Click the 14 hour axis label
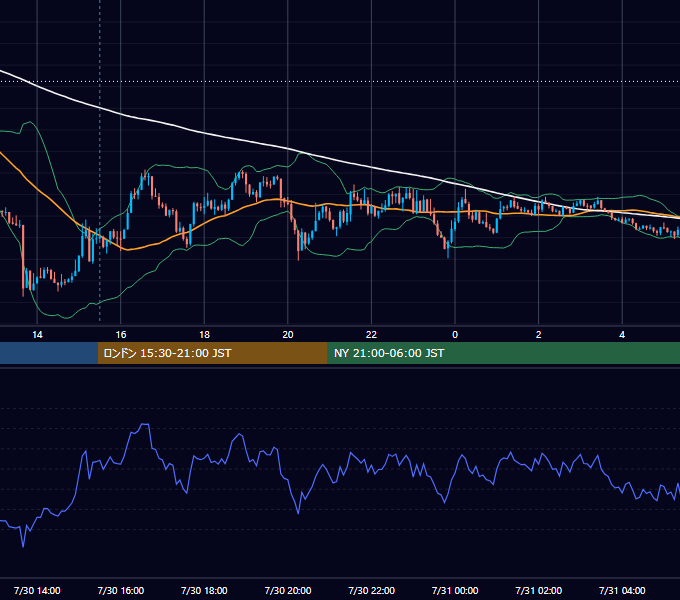 [x=37, y=335]
